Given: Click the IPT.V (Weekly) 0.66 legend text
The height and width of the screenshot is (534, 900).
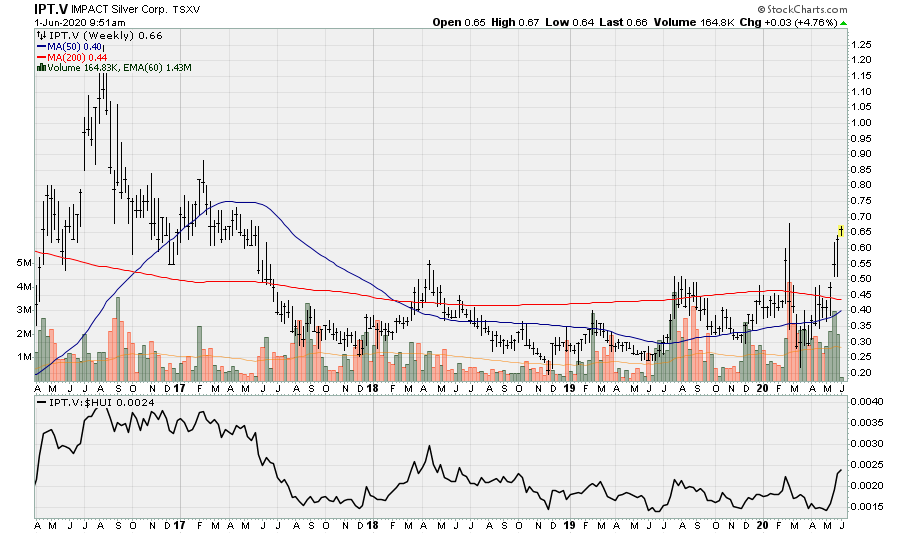Looking at the screenshot, I should pyautogui.click(x=106, y=36).
